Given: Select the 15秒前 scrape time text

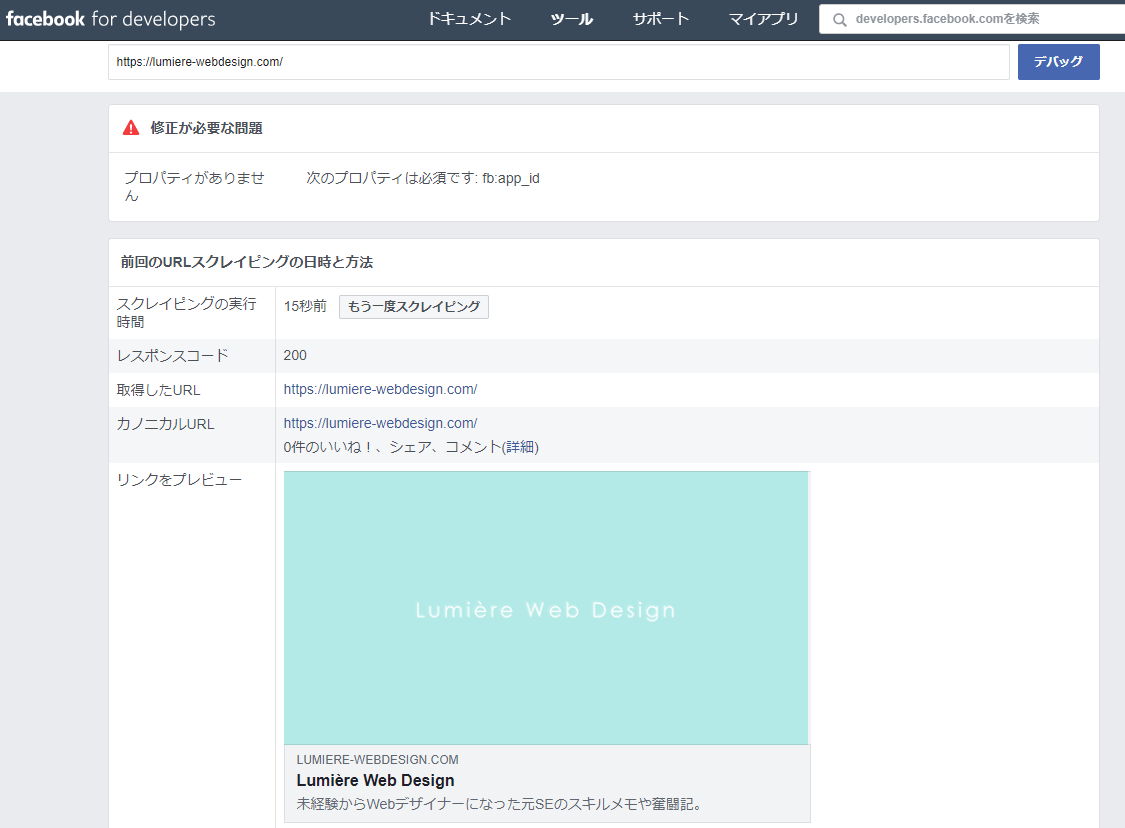Looking at the screenshot, I should (305, 306).
